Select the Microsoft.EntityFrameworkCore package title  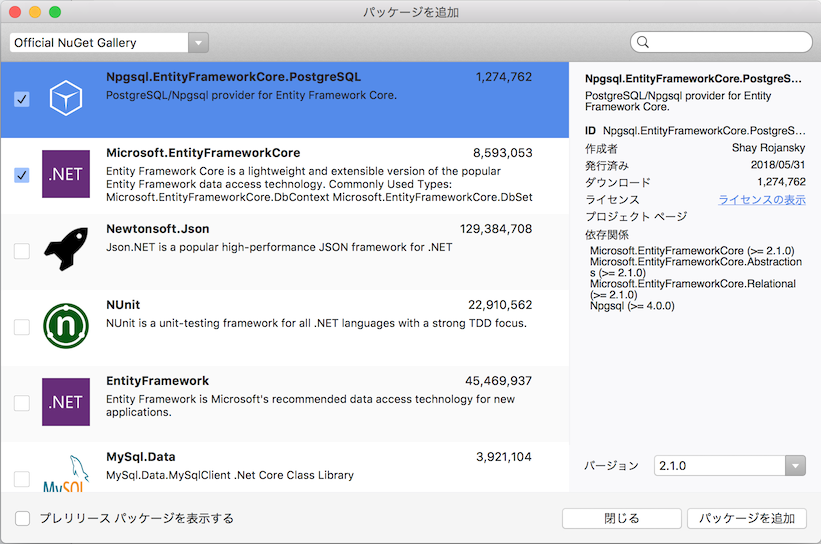(x=203, y=153)
